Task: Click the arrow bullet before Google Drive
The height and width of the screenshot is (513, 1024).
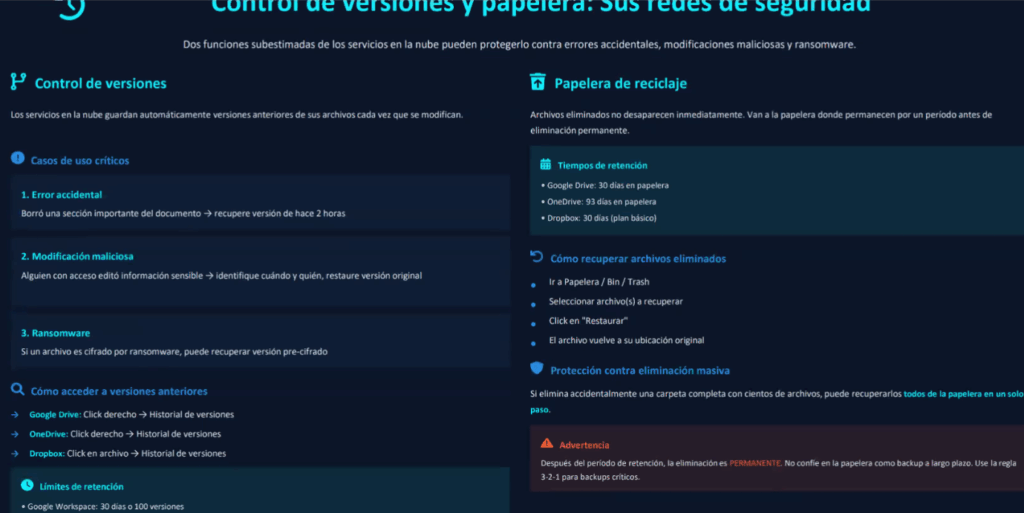Action: tap(15, 415)
